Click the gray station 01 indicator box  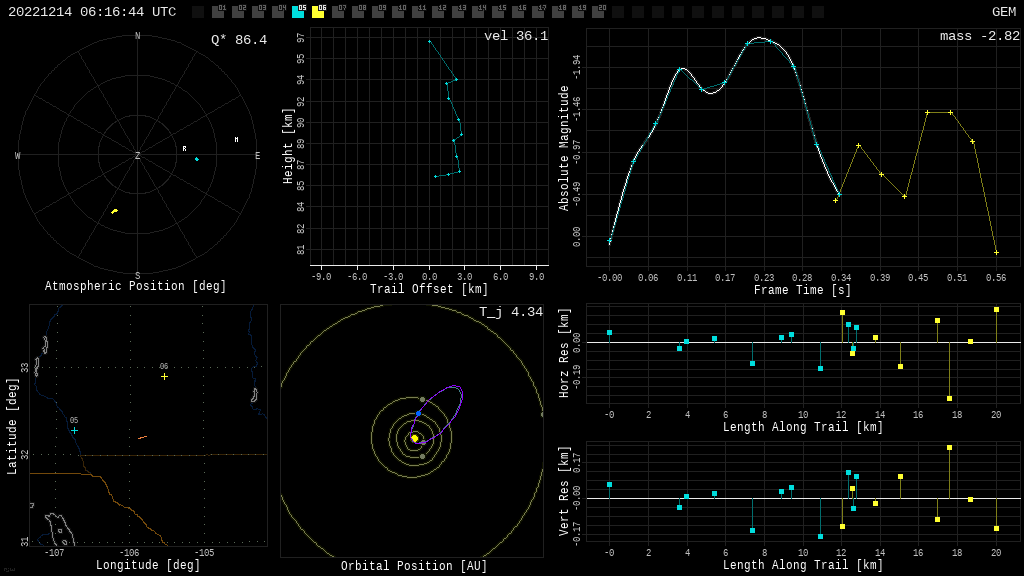point(218,12)
